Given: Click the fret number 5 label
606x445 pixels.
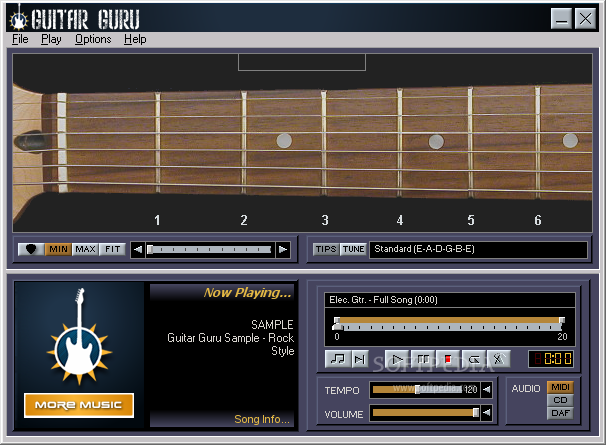Looking at the screenshot, I should pos(471,220).
